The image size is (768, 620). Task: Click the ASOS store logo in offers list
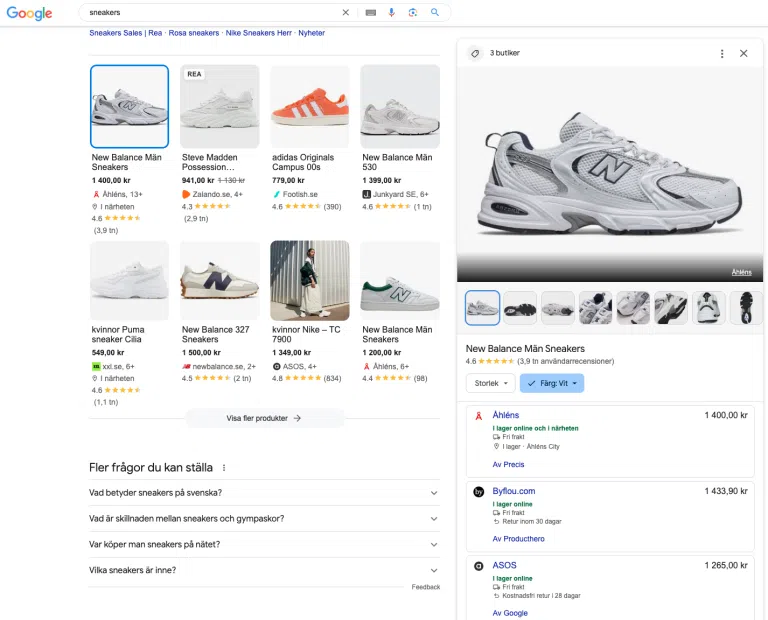coord(479,566)
